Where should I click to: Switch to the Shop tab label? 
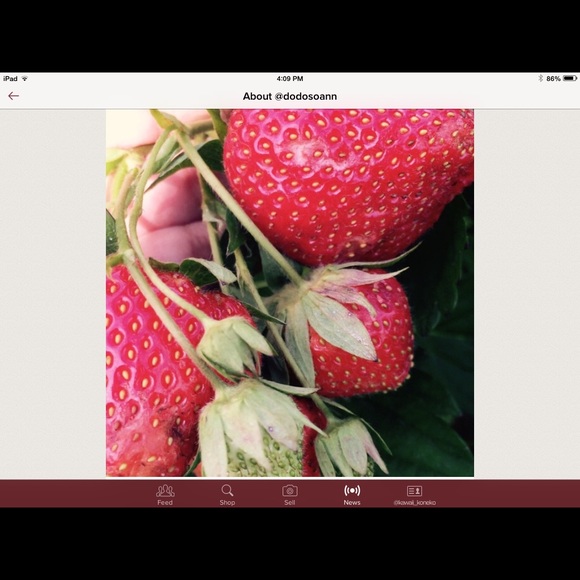227,502
